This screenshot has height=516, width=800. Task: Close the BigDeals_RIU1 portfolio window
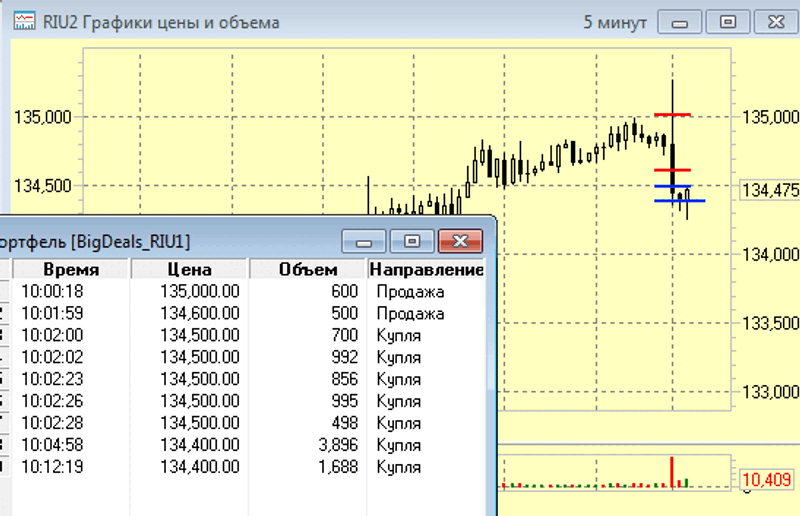pos(460,241)
